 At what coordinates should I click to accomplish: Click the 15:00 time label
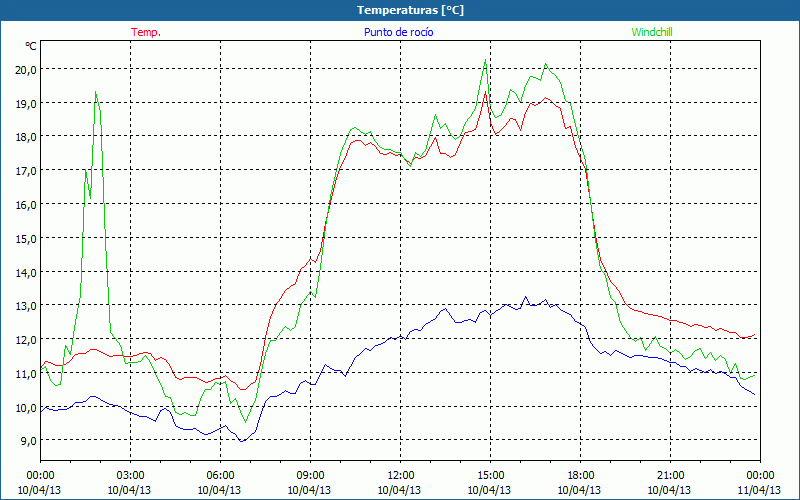point(490,475)
